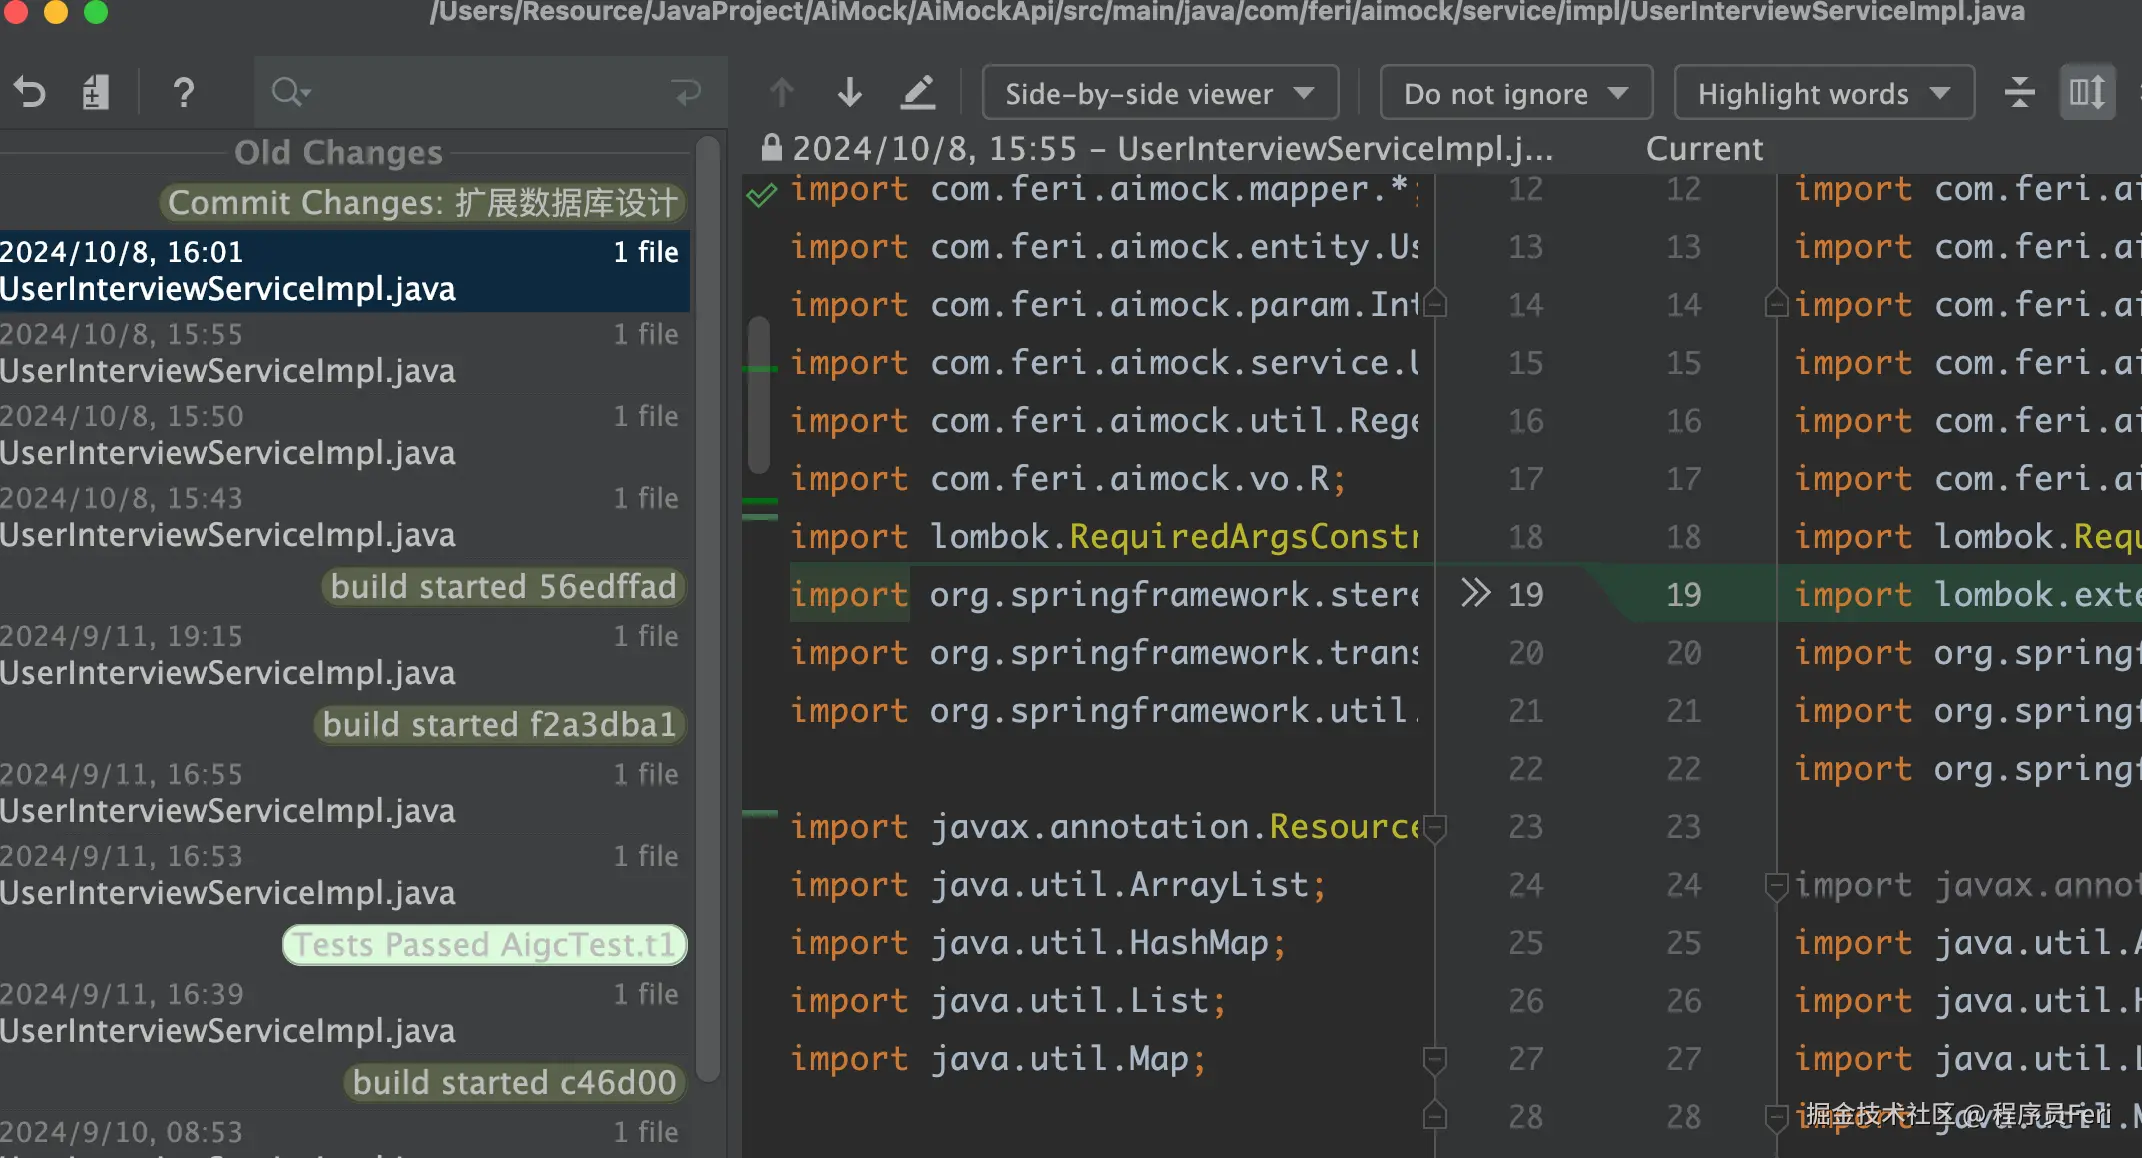Screen dimensions: 2142x1158
Task: Toggle fold marker at left line 14
Action: click(x=1435, y=303)
